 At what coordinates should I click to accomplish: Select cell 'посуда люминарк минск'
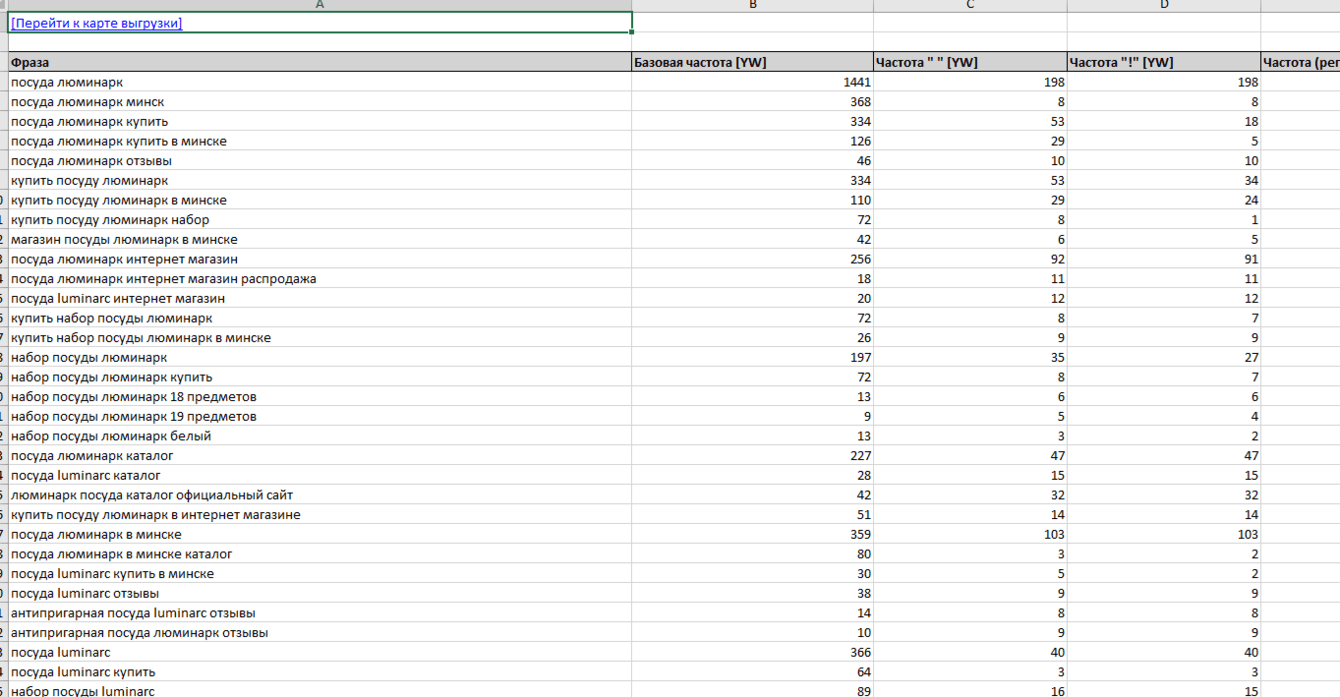pyautogui.click(x=320, y=102)
